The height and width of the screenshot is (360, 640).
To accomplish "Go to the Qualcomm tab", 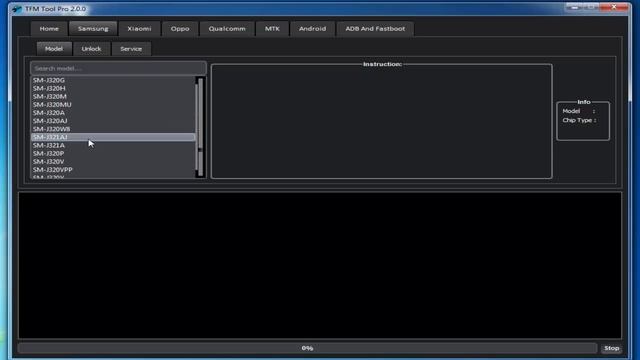I will (x=227, y=29).
